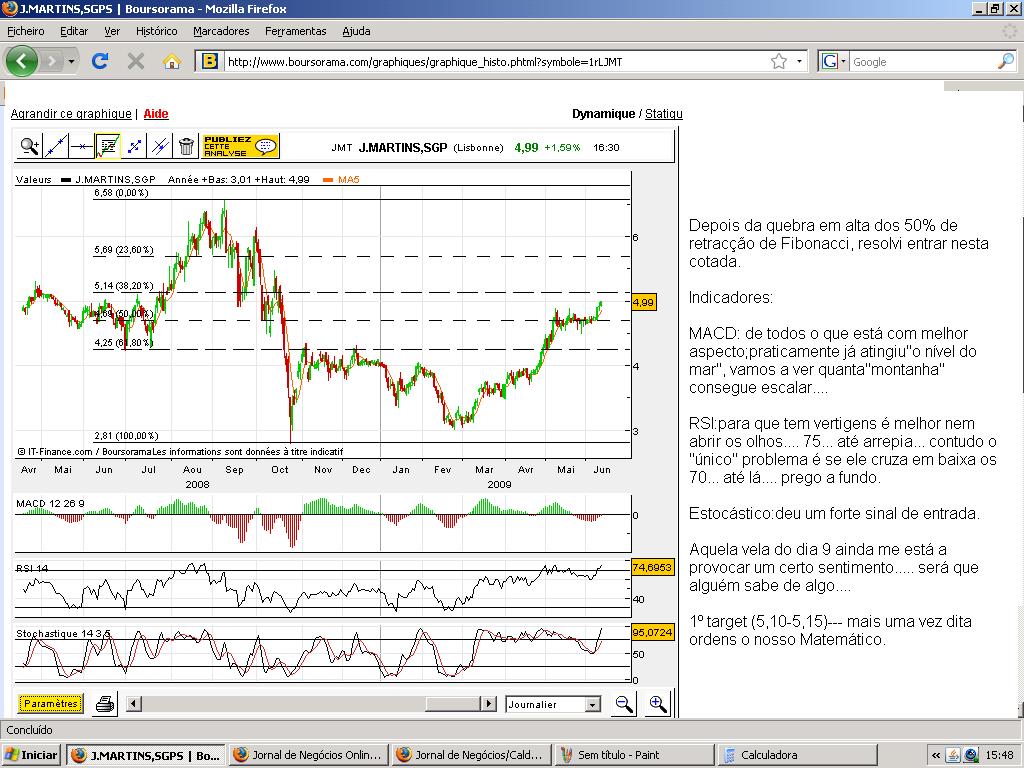
Task: Go back with the green Back button
Action: [22, 61]
